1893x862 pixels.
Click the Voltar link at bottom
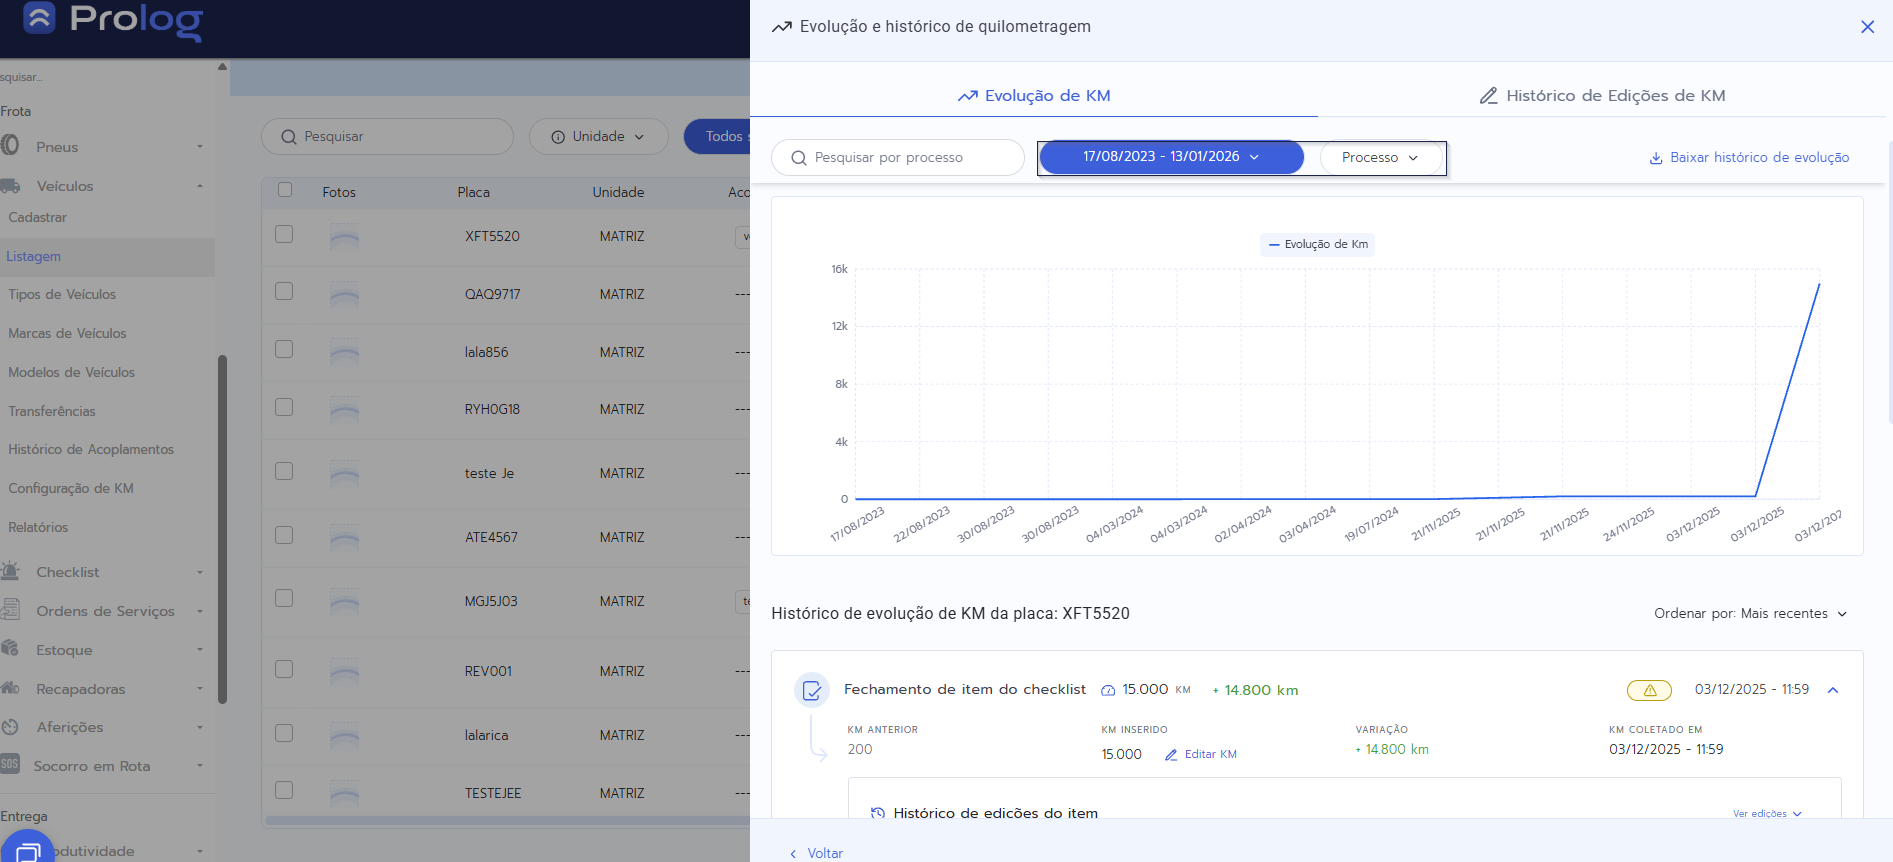817,853
